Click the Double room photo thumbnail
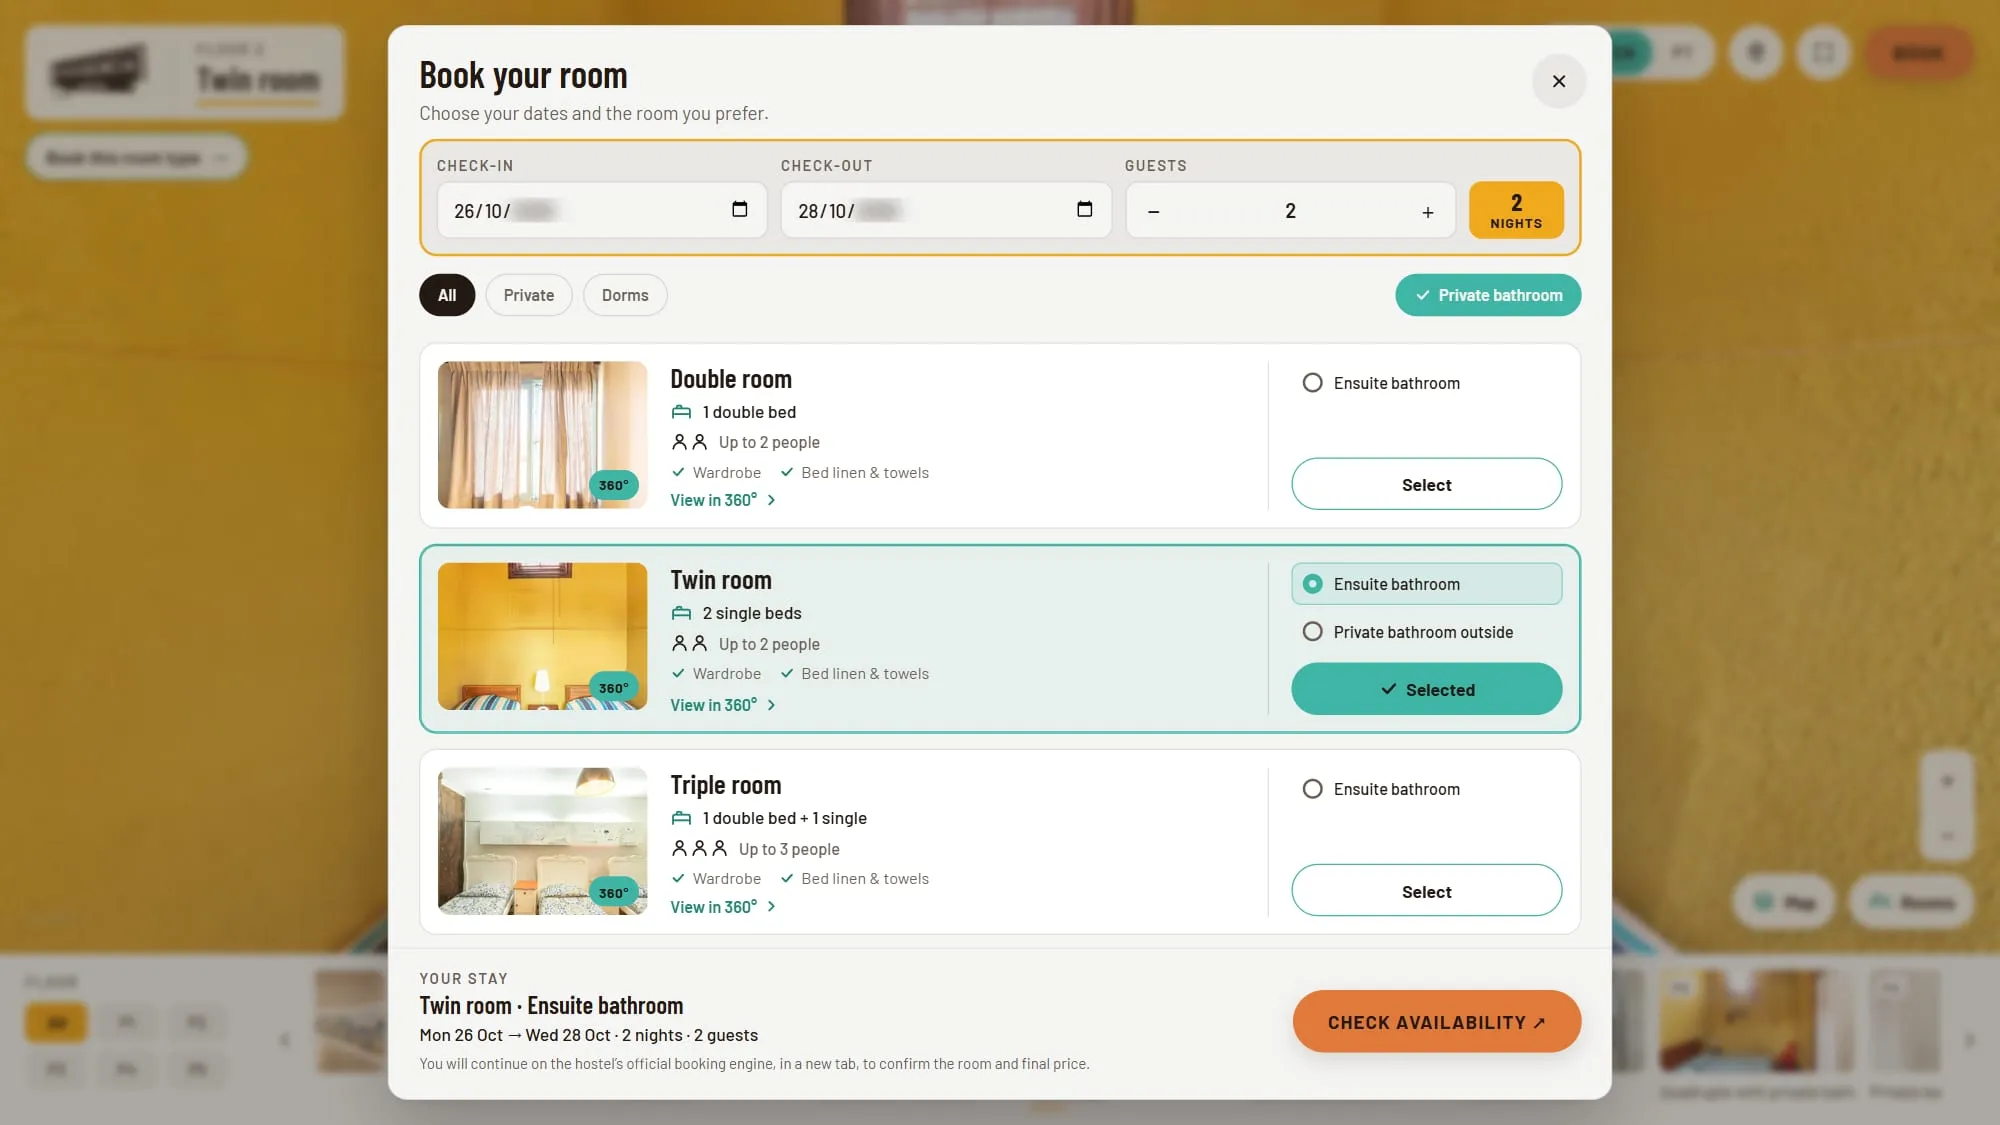2000x1125 pixels. pos(542,435)
